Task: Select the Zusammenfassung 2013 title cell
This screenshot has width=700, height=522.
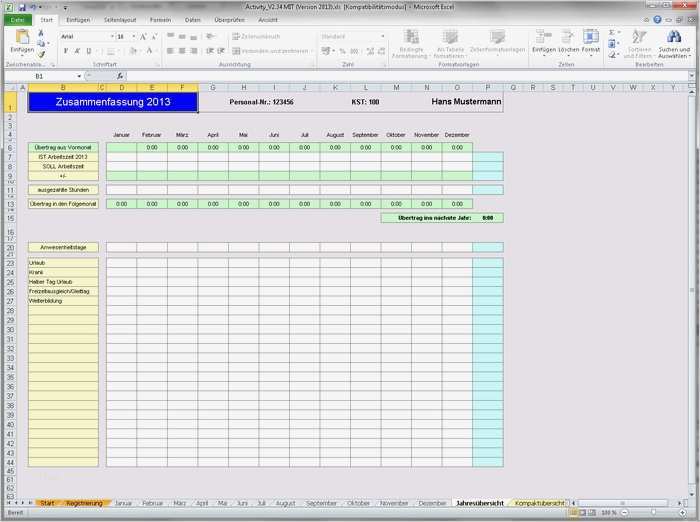Action: 113,102
